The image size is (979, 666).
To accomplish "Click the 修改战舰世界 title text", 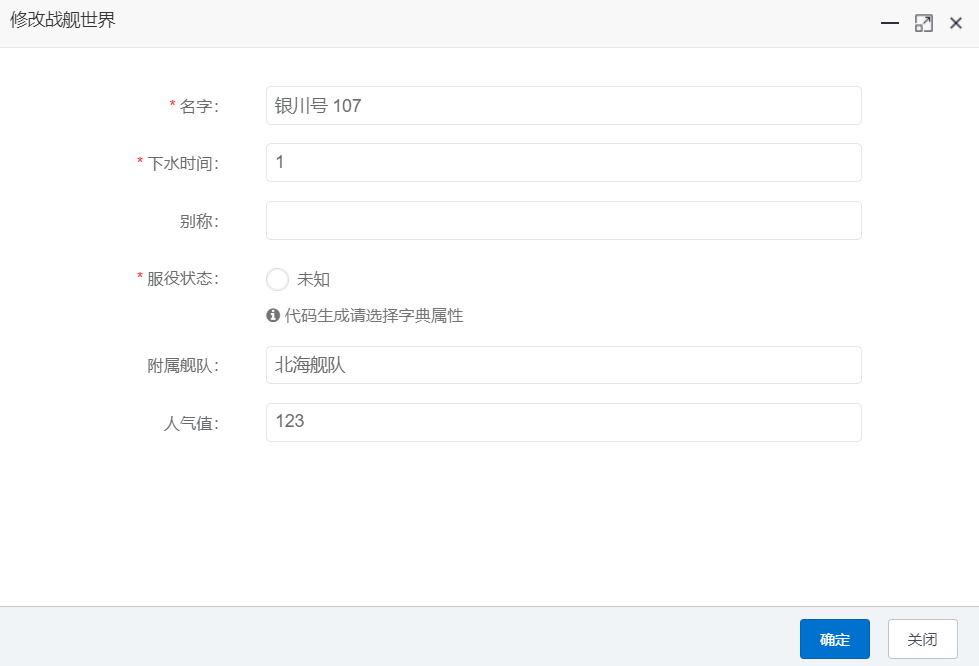I will click(62, 20).
